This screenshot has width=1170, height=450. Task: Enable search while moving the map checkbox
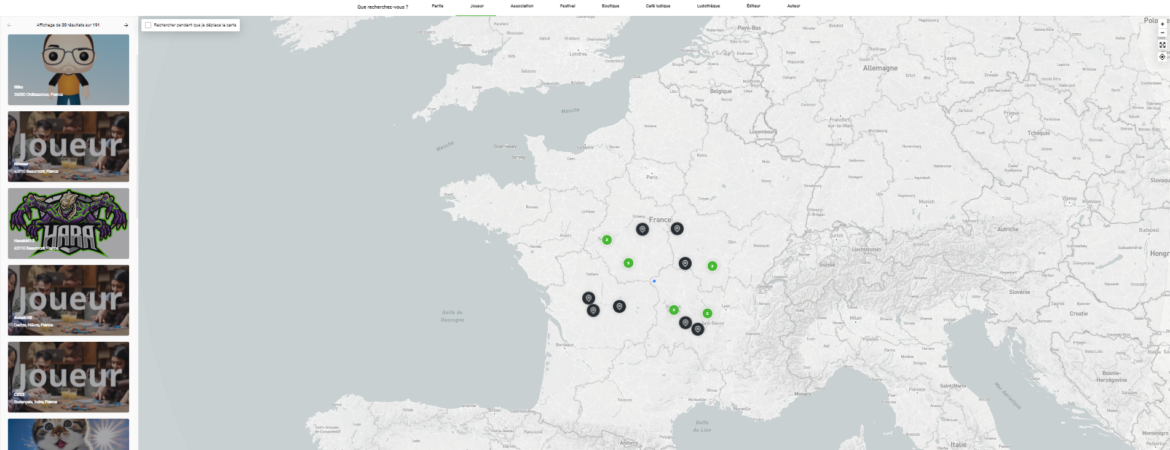148,25
